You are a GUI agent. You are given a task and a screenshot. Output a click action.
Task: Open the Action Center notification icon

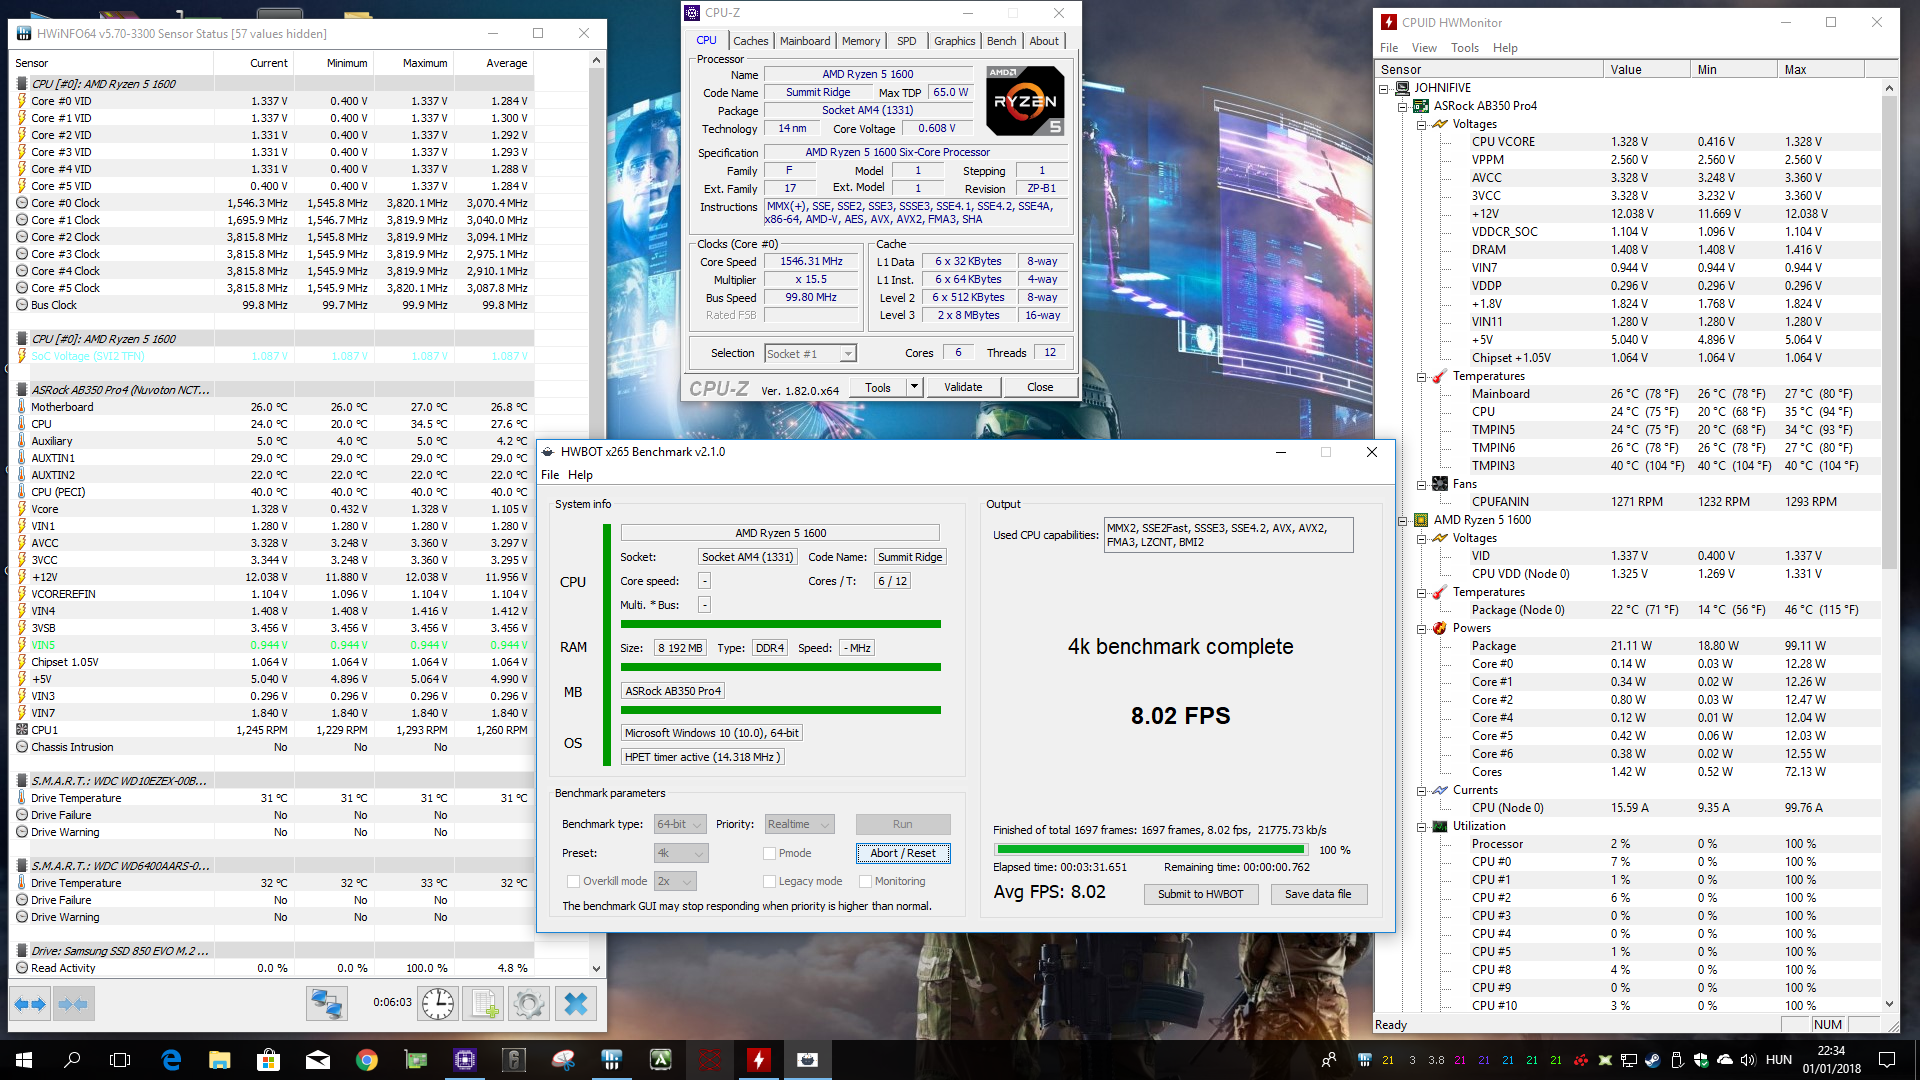click(1887, 1060)
